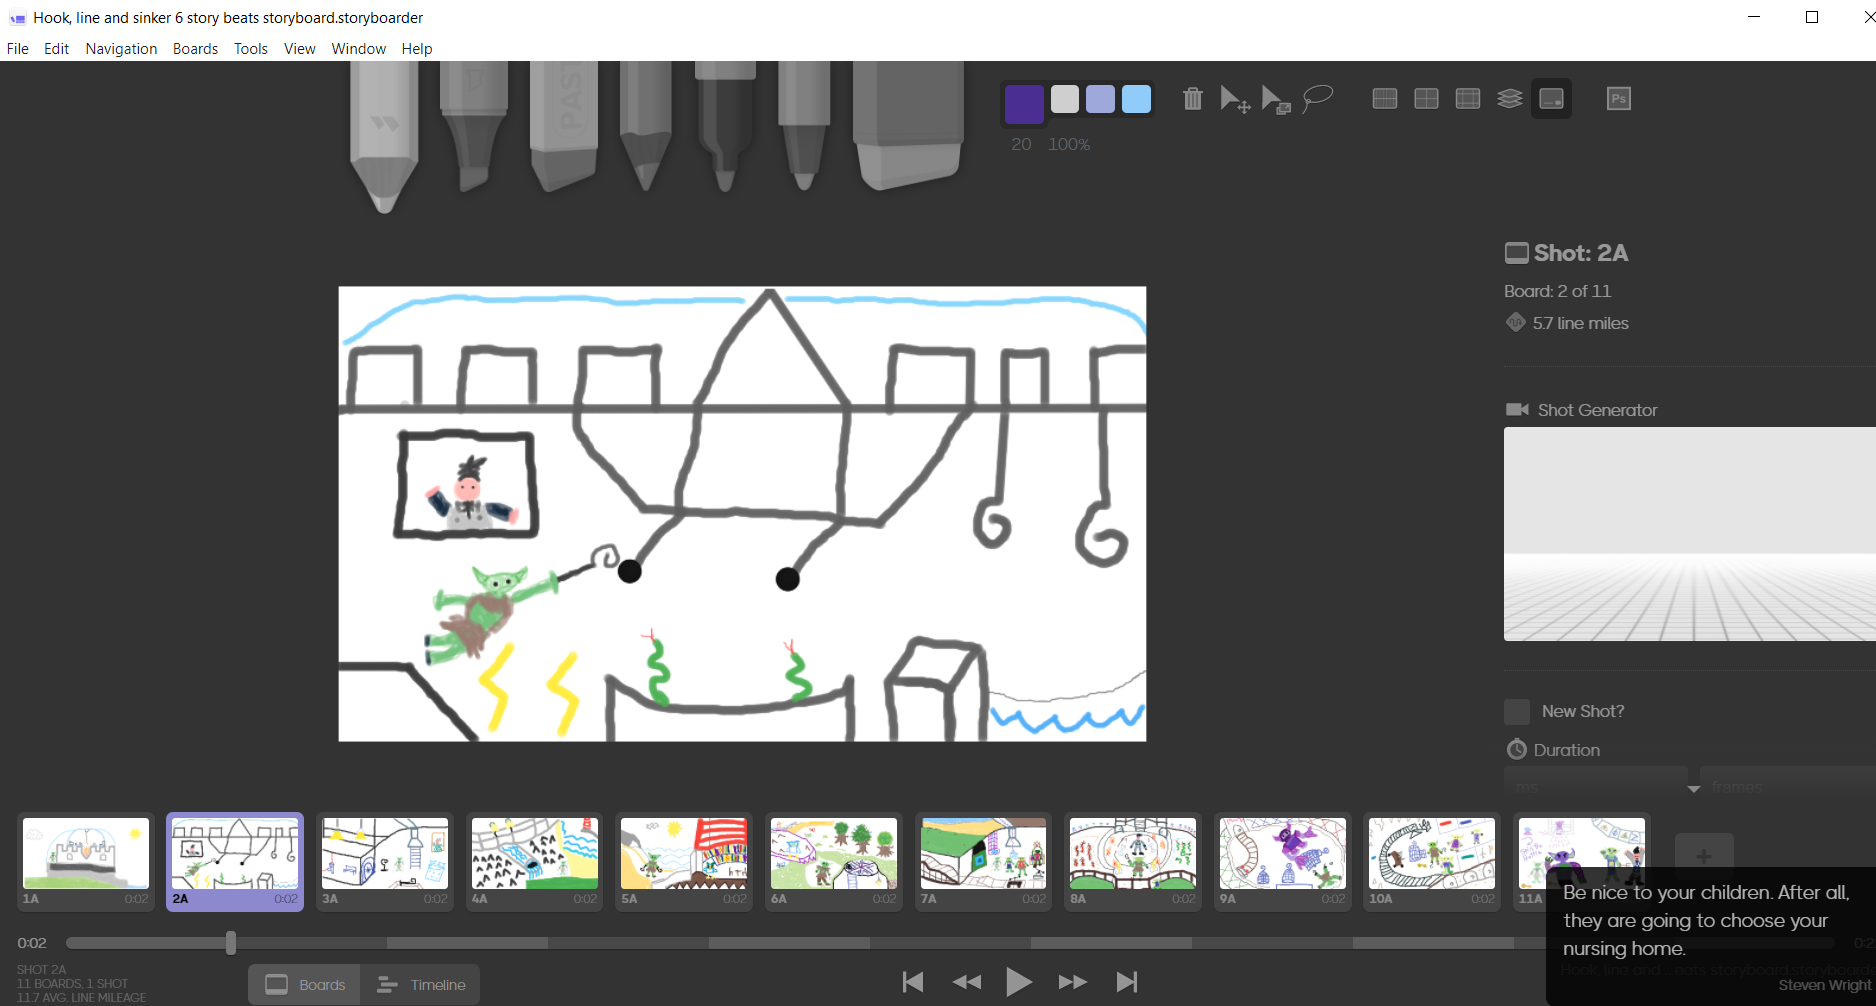Click the duration ms input field
Viewport: 1876px width, 1006px height.
[1595, 786]
